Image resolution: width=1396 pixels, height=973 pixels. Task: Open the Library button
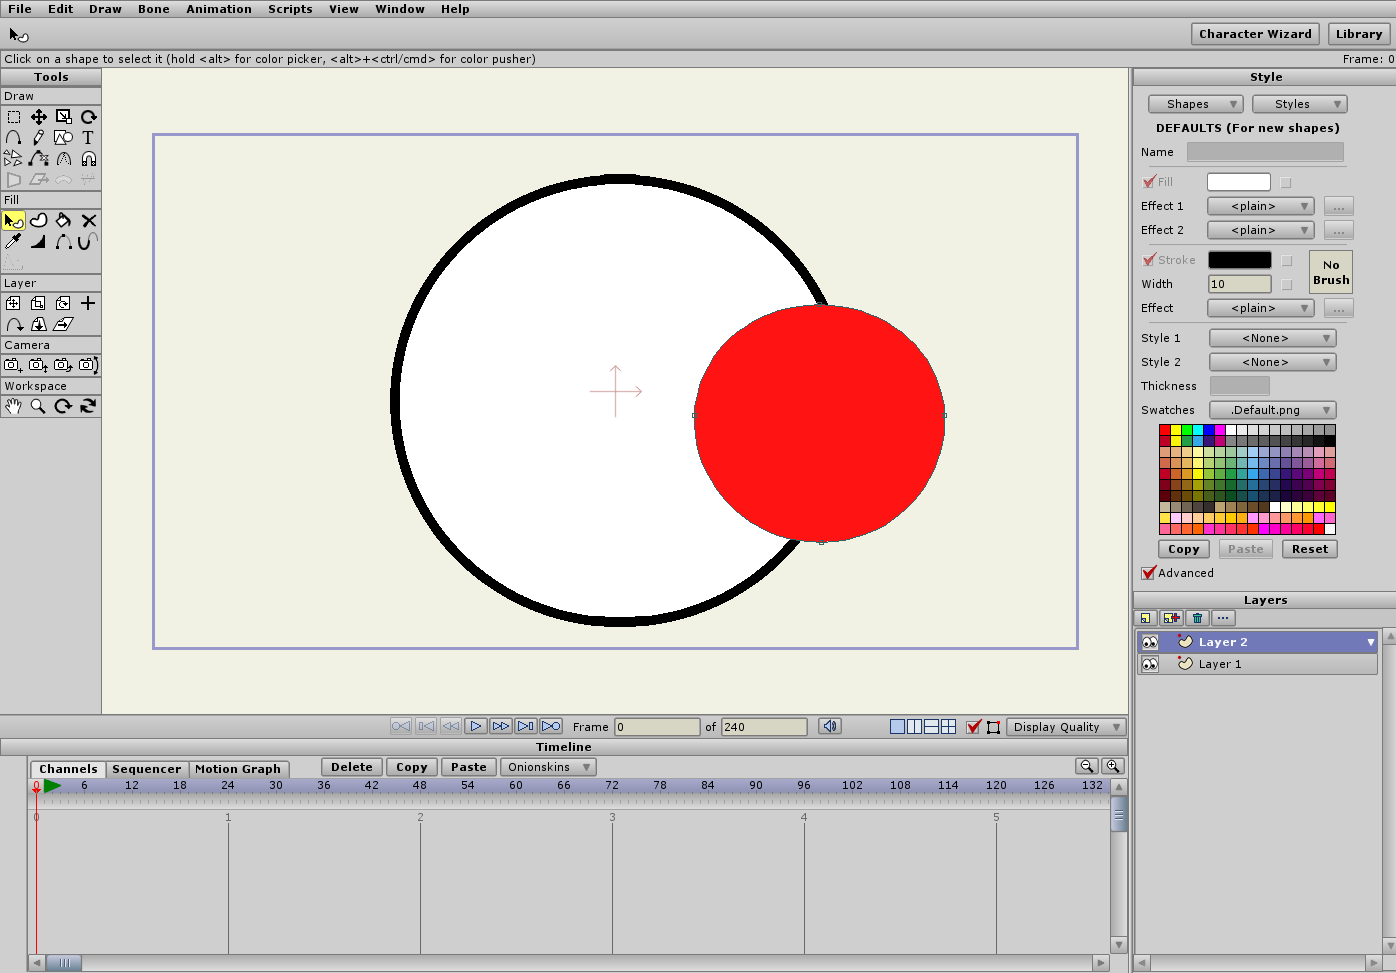pyautogui.click(x=1359, y=34)
